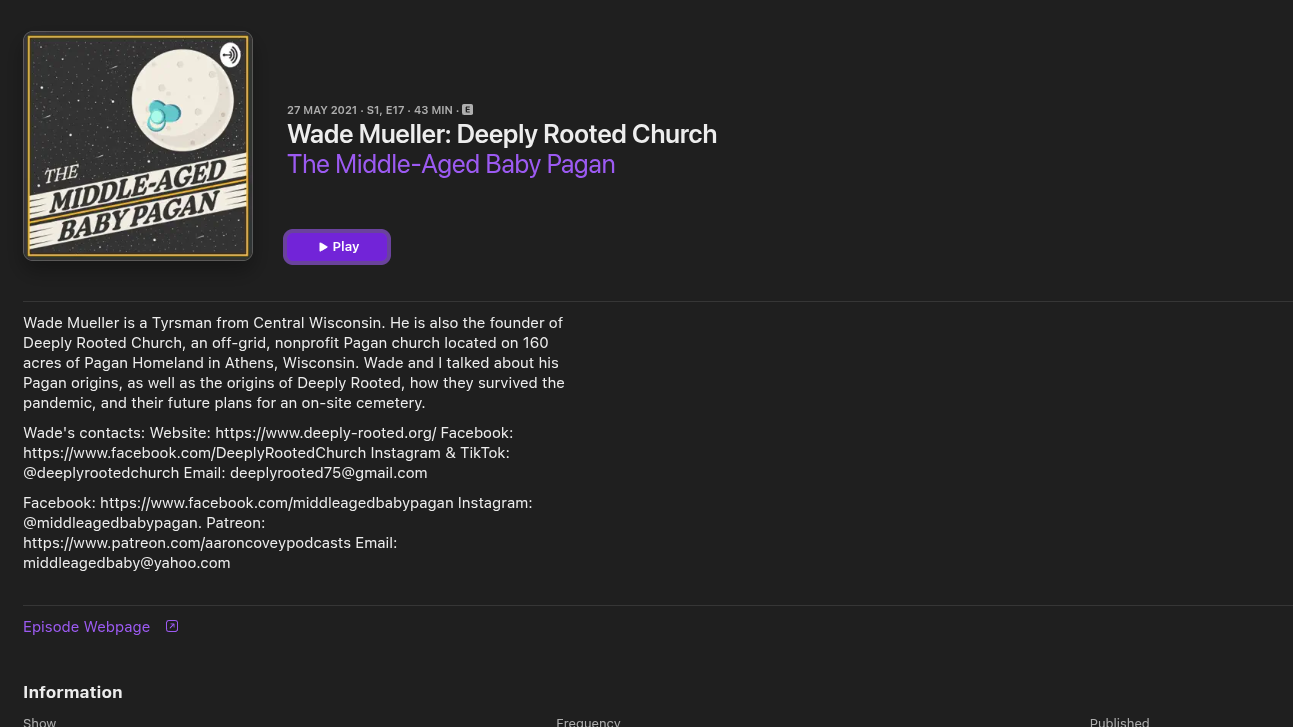Click the 'Published' label under Information
This screenshot has width=1293, height=727.
(1119, 722)
